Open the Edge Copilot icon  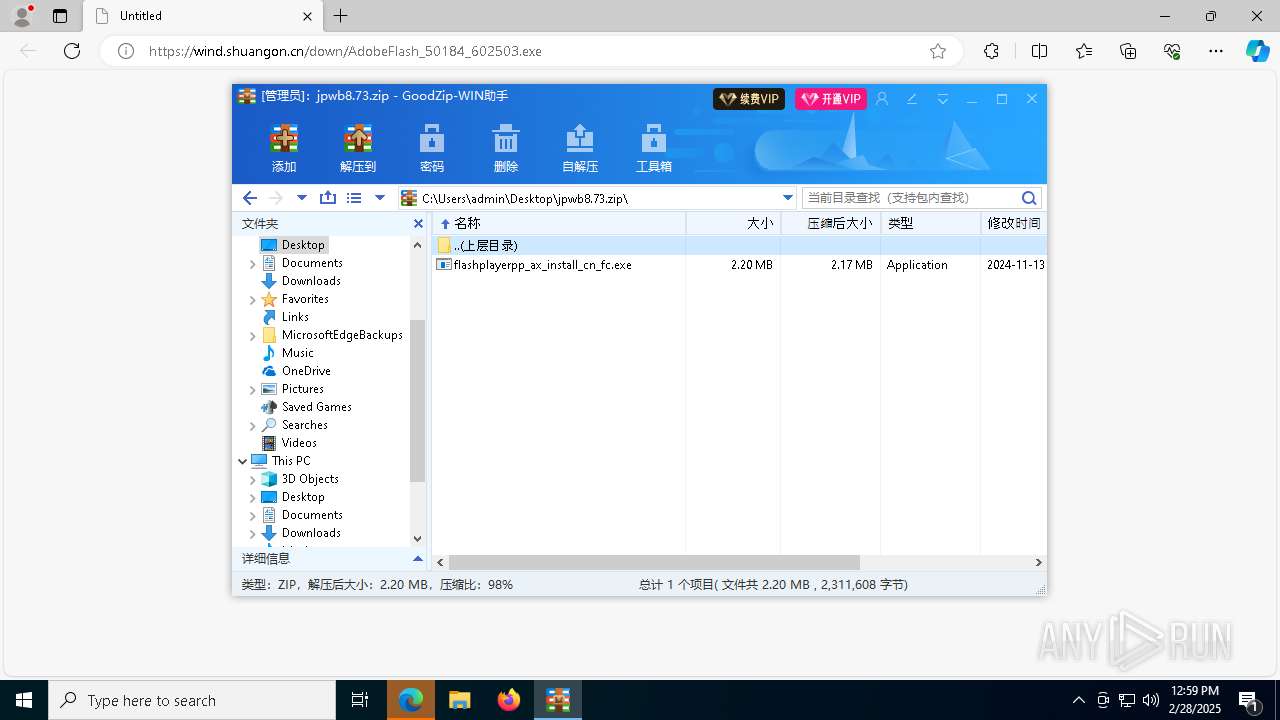[1257, 51]
